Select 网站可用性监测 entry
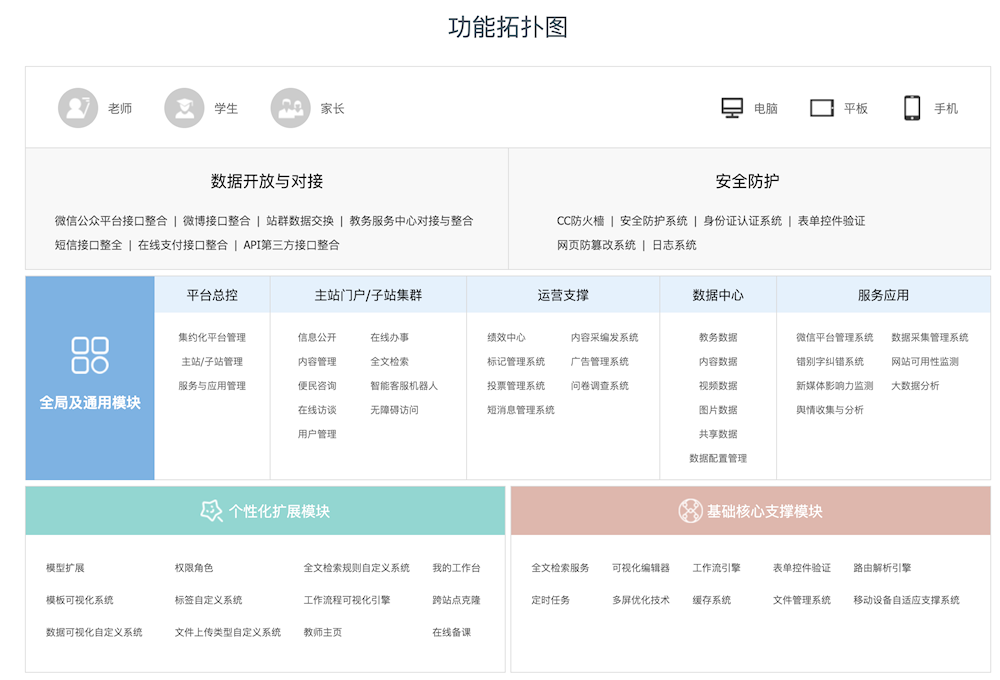Viewport: 1000px width, 680px height. [x=925, y=362]
